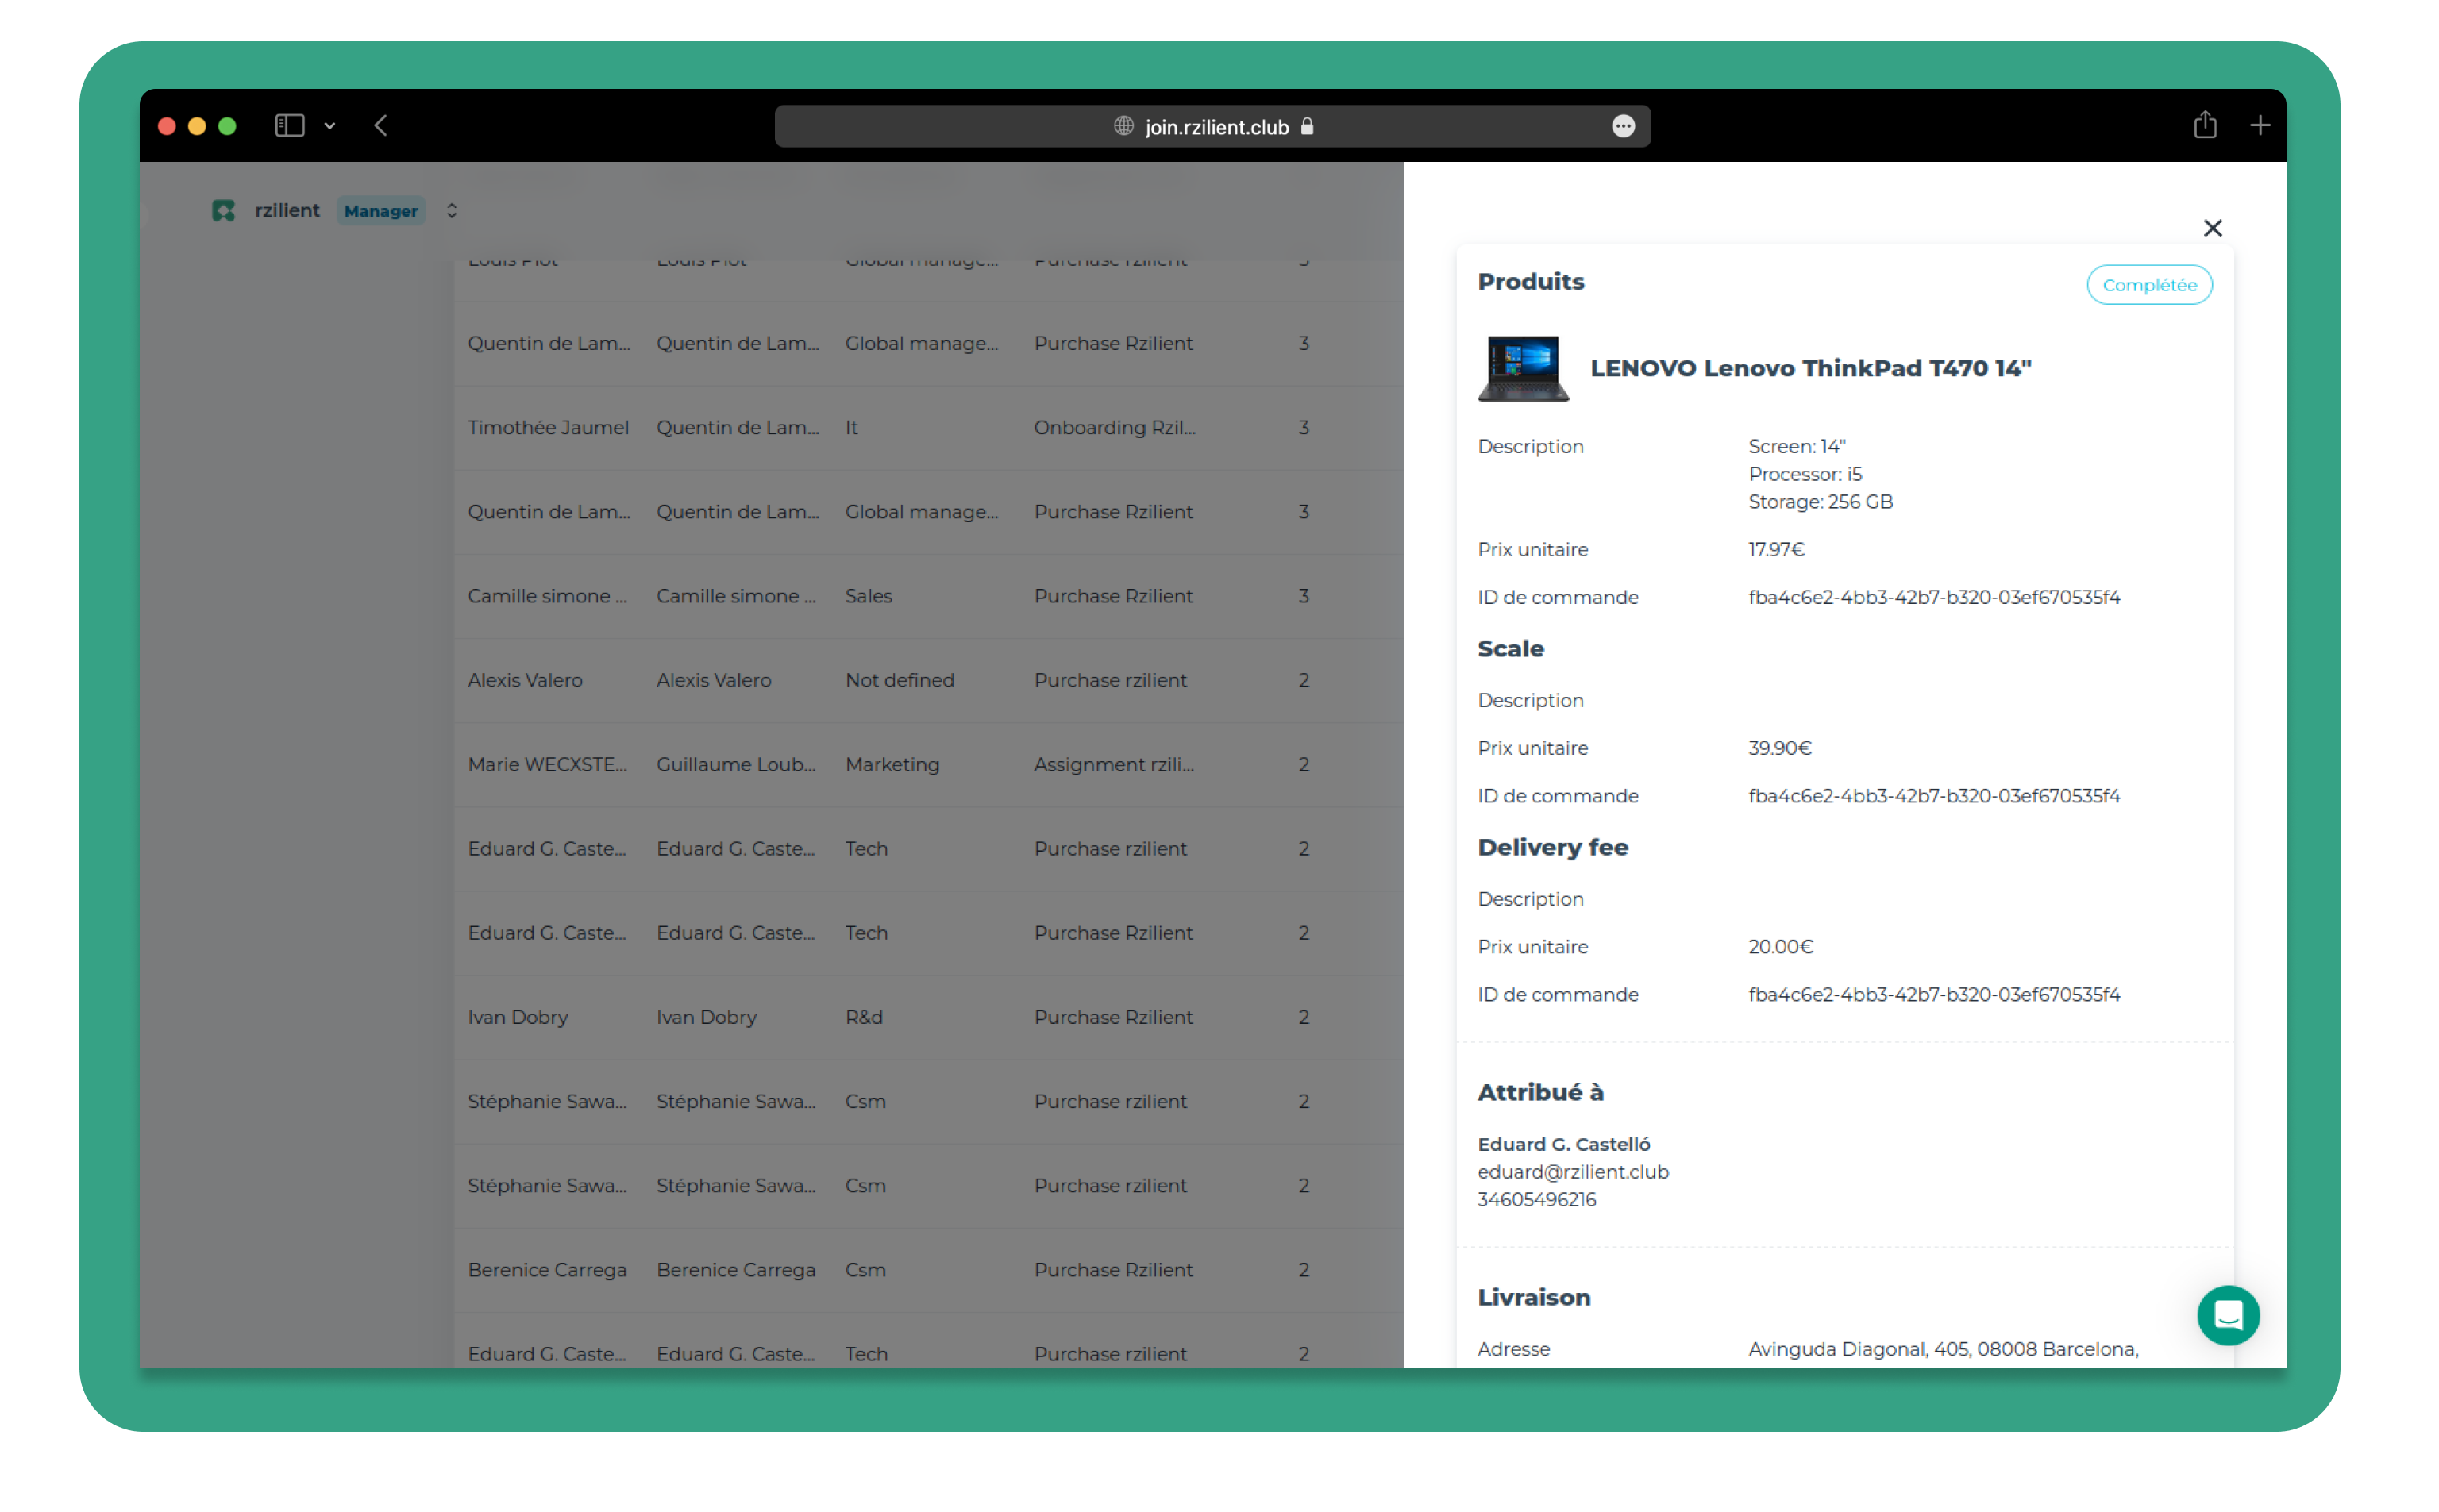Click the Manager role badge
This screenshot has width=2439, height=1512.
tap(381, 211)
